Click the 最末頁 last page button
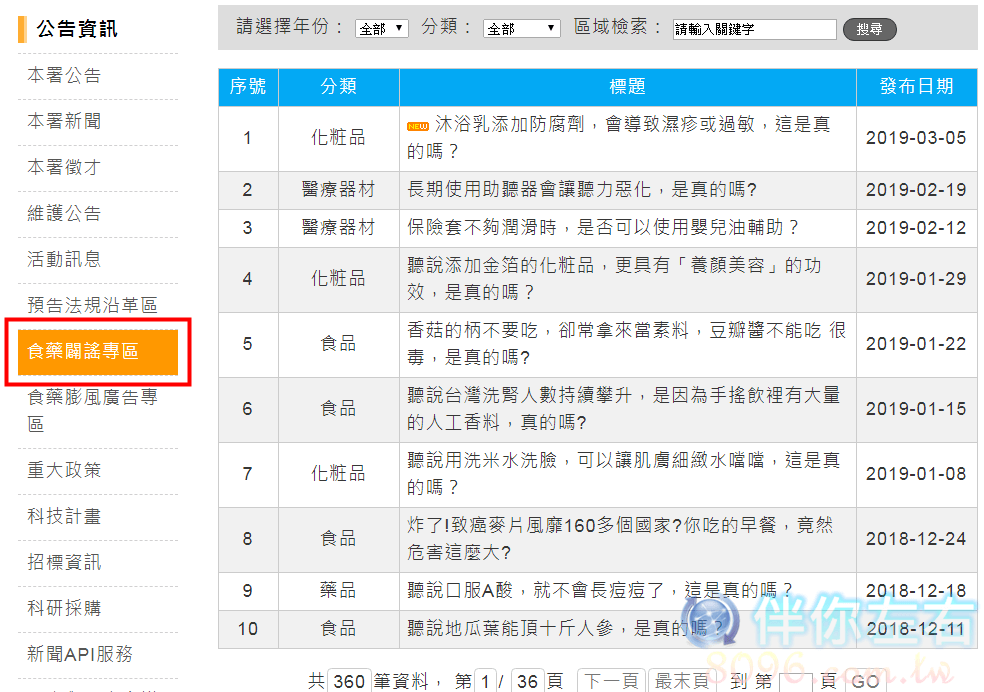The height and width of the screenshot is (692, 984). click(682, 681)
